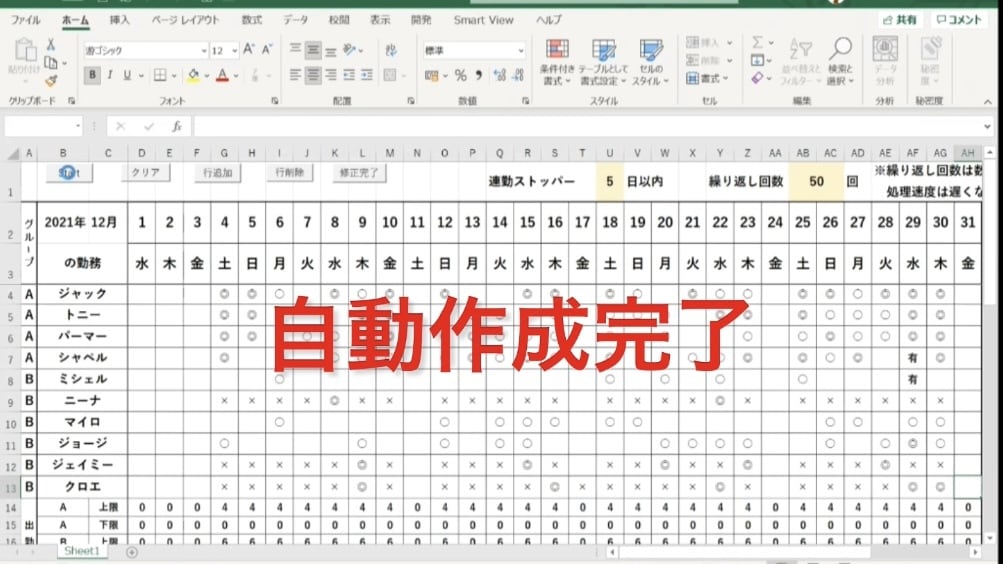Align text to top
The width and height of the screenshot is (1003, 564).
point(295,49)
